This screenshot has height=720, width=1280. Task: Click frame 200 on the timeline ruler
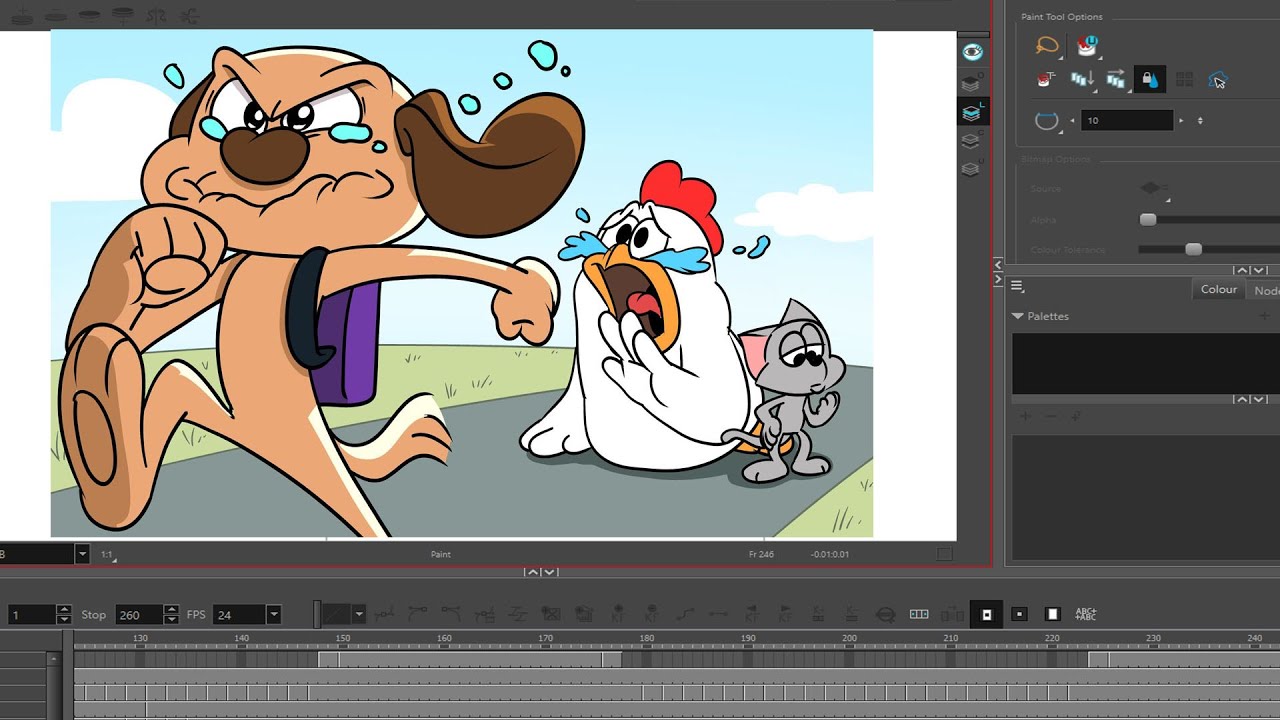pyautogui.click(x=849, y=638)
